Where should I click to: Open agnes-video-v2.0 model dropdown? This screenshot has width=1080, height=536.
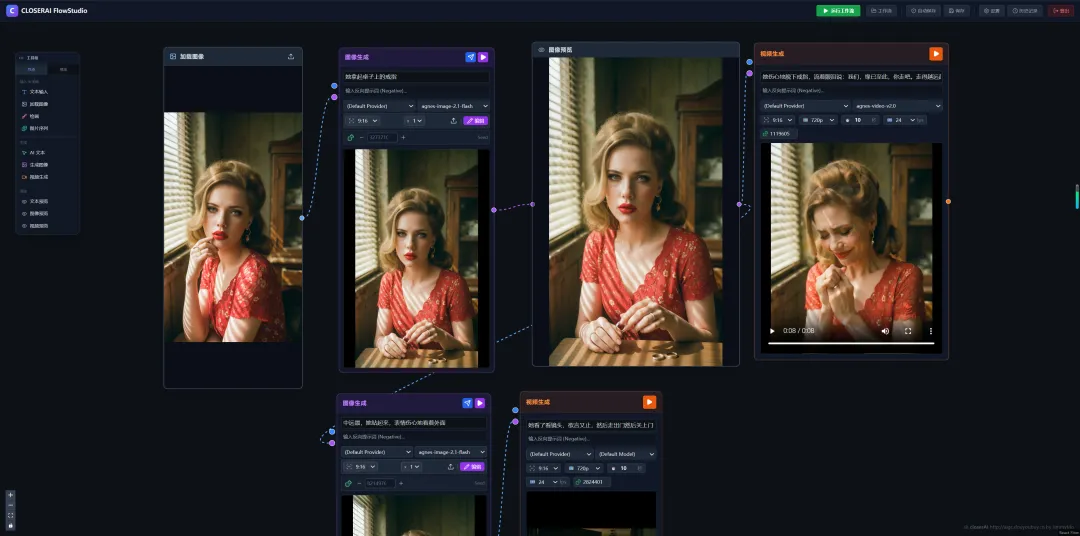[897, 106]
